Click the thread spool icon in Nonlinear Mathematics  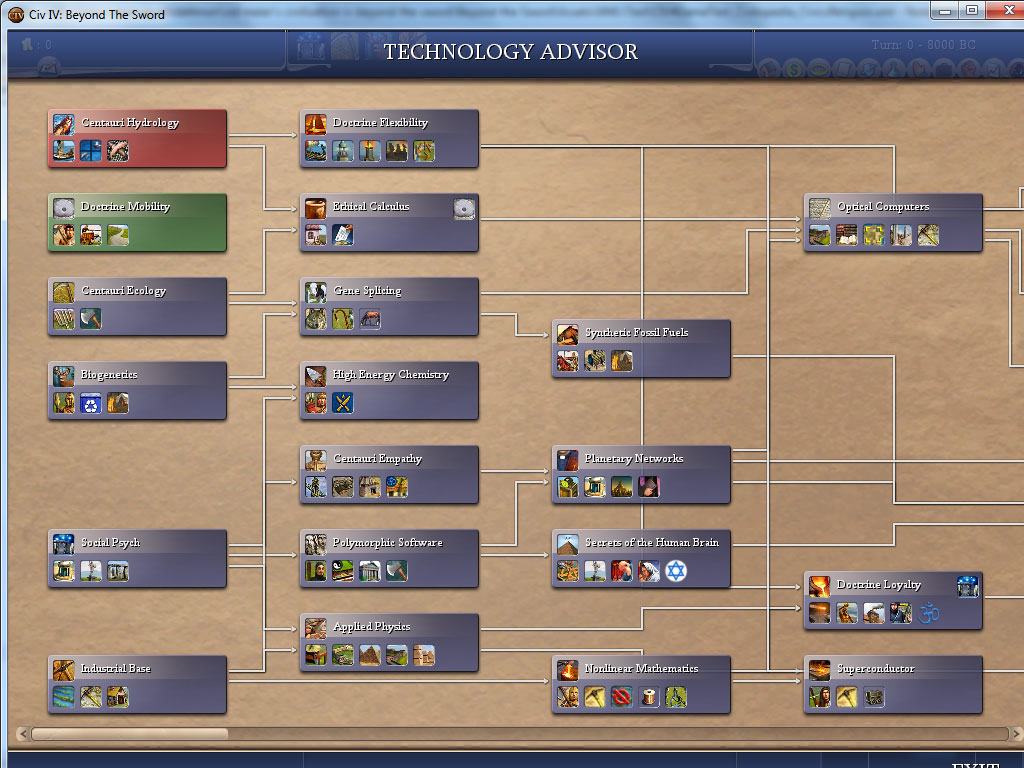tap(648, 697)
